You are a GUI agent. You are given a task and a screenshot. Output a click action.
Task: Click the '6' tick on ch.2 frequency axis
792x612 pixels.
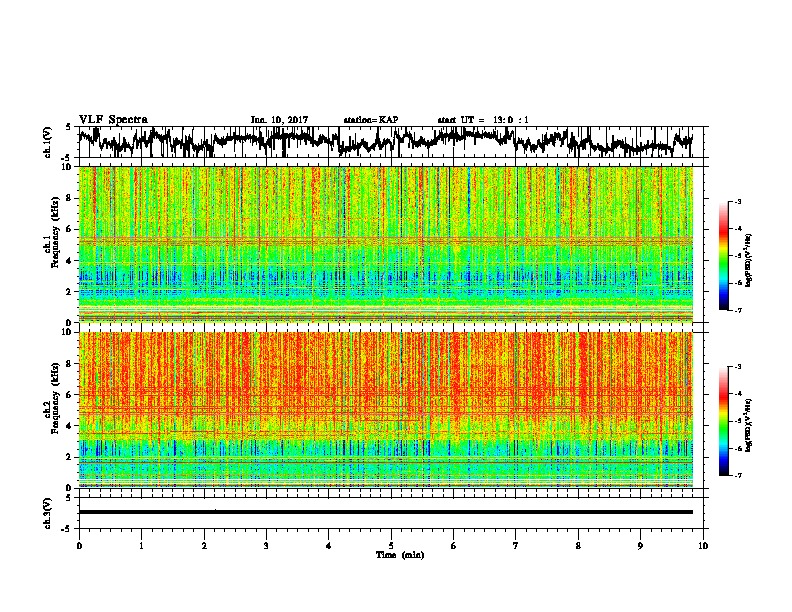(x=70, y=394)
